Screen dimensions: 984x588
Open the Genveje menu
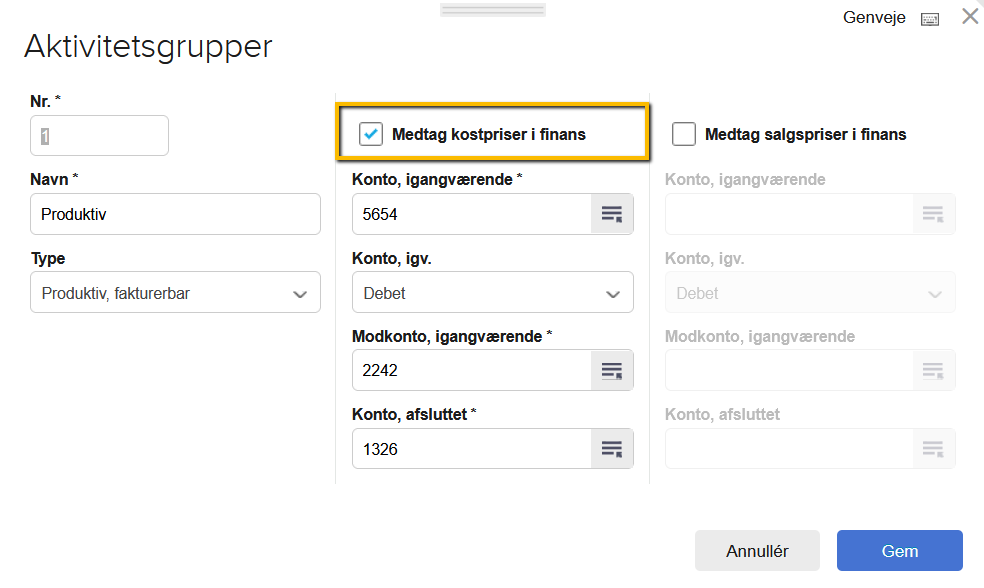[x=874, y=17]
